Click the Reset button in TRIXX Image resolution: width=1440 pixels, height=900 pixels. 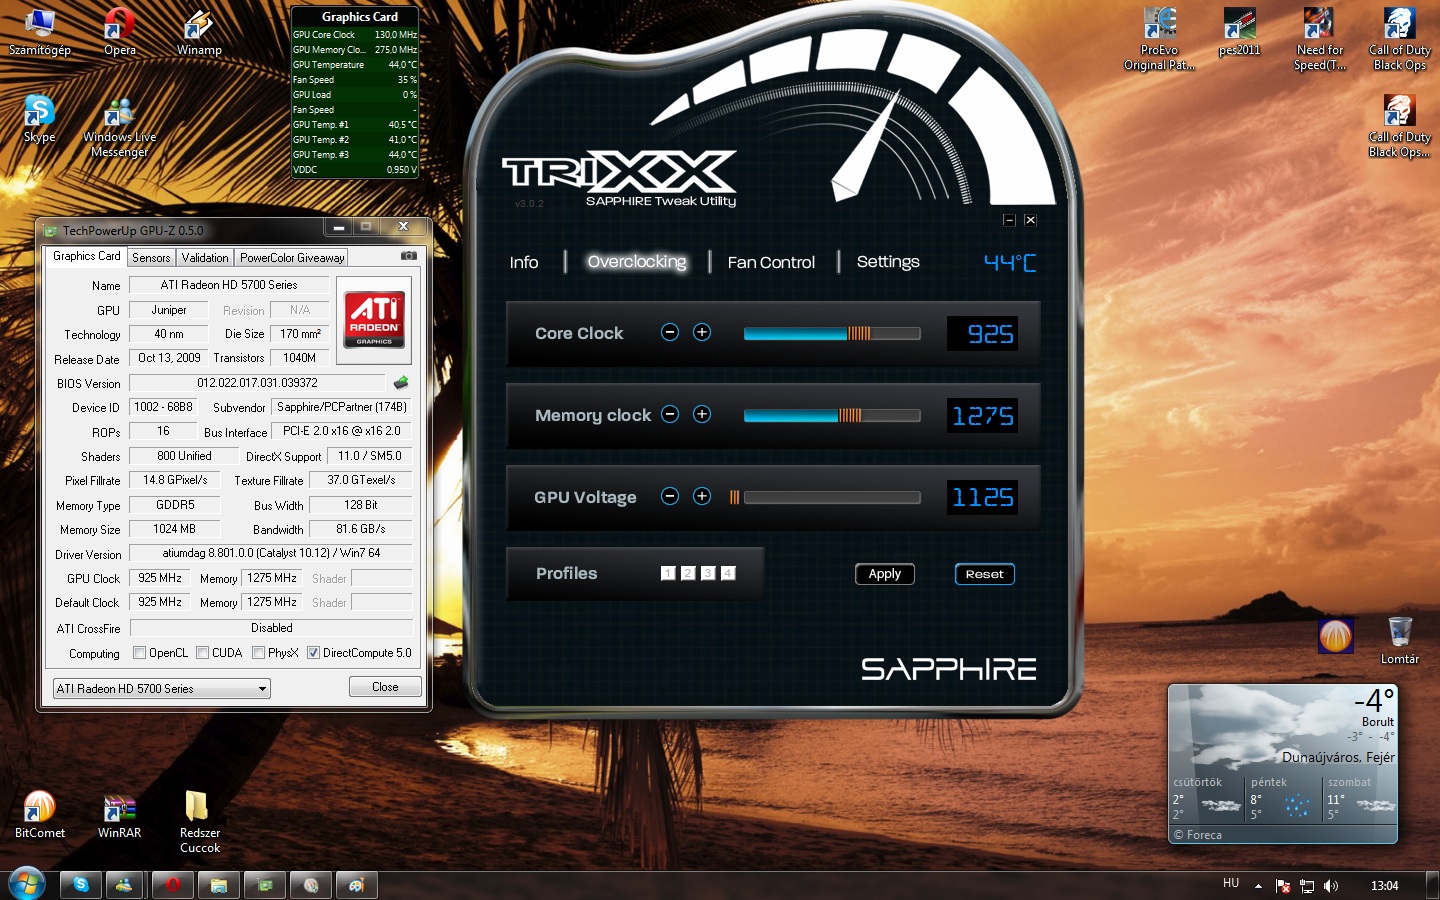[985, 574]
